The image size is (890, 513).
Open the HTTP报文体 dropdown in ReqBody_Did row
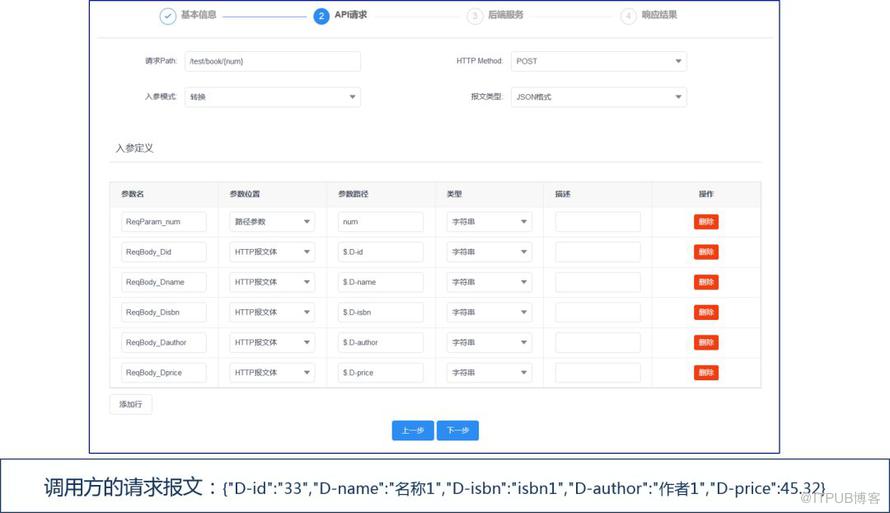tap(272, 252)
